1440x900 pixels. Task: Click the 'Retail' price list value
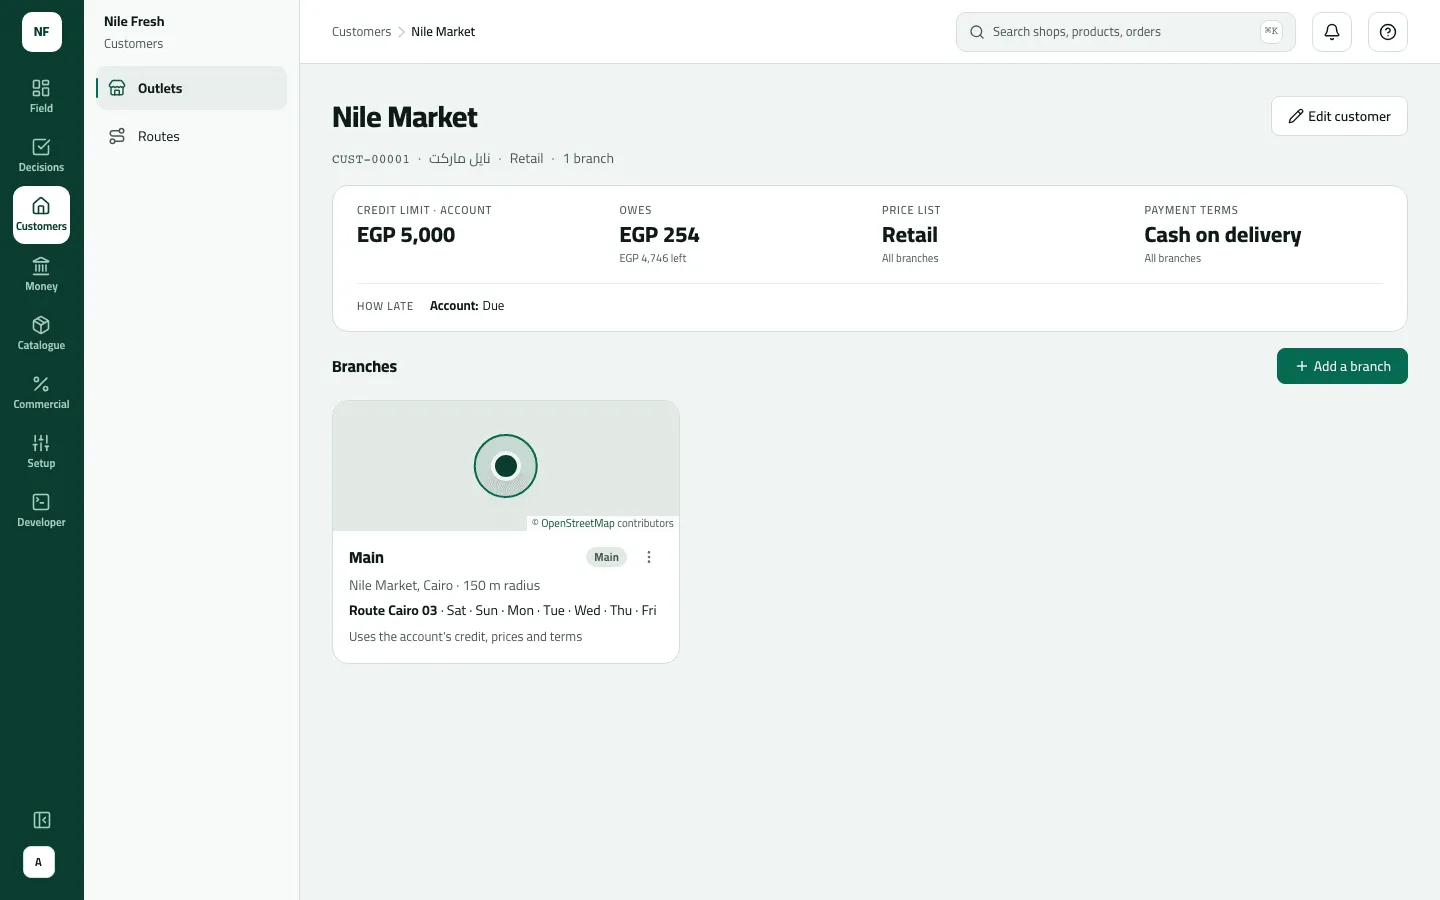910,235
